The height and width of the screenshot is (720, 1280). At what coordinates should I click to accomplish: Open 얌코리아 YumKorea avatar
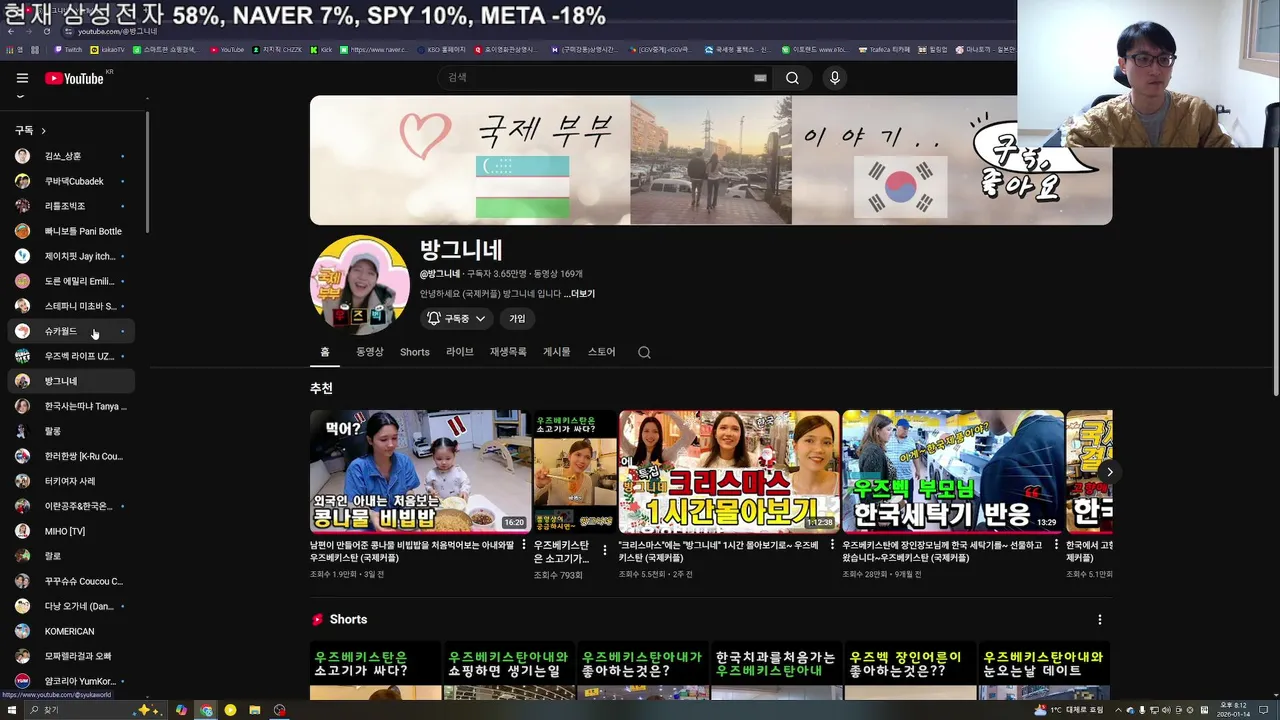click(x=22, y=681)
